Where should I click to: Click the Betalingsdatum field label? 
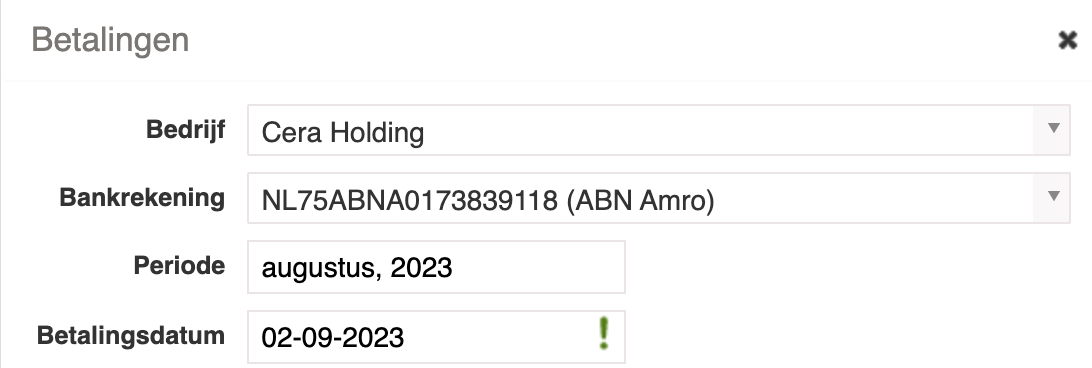(x=131, y=336)
